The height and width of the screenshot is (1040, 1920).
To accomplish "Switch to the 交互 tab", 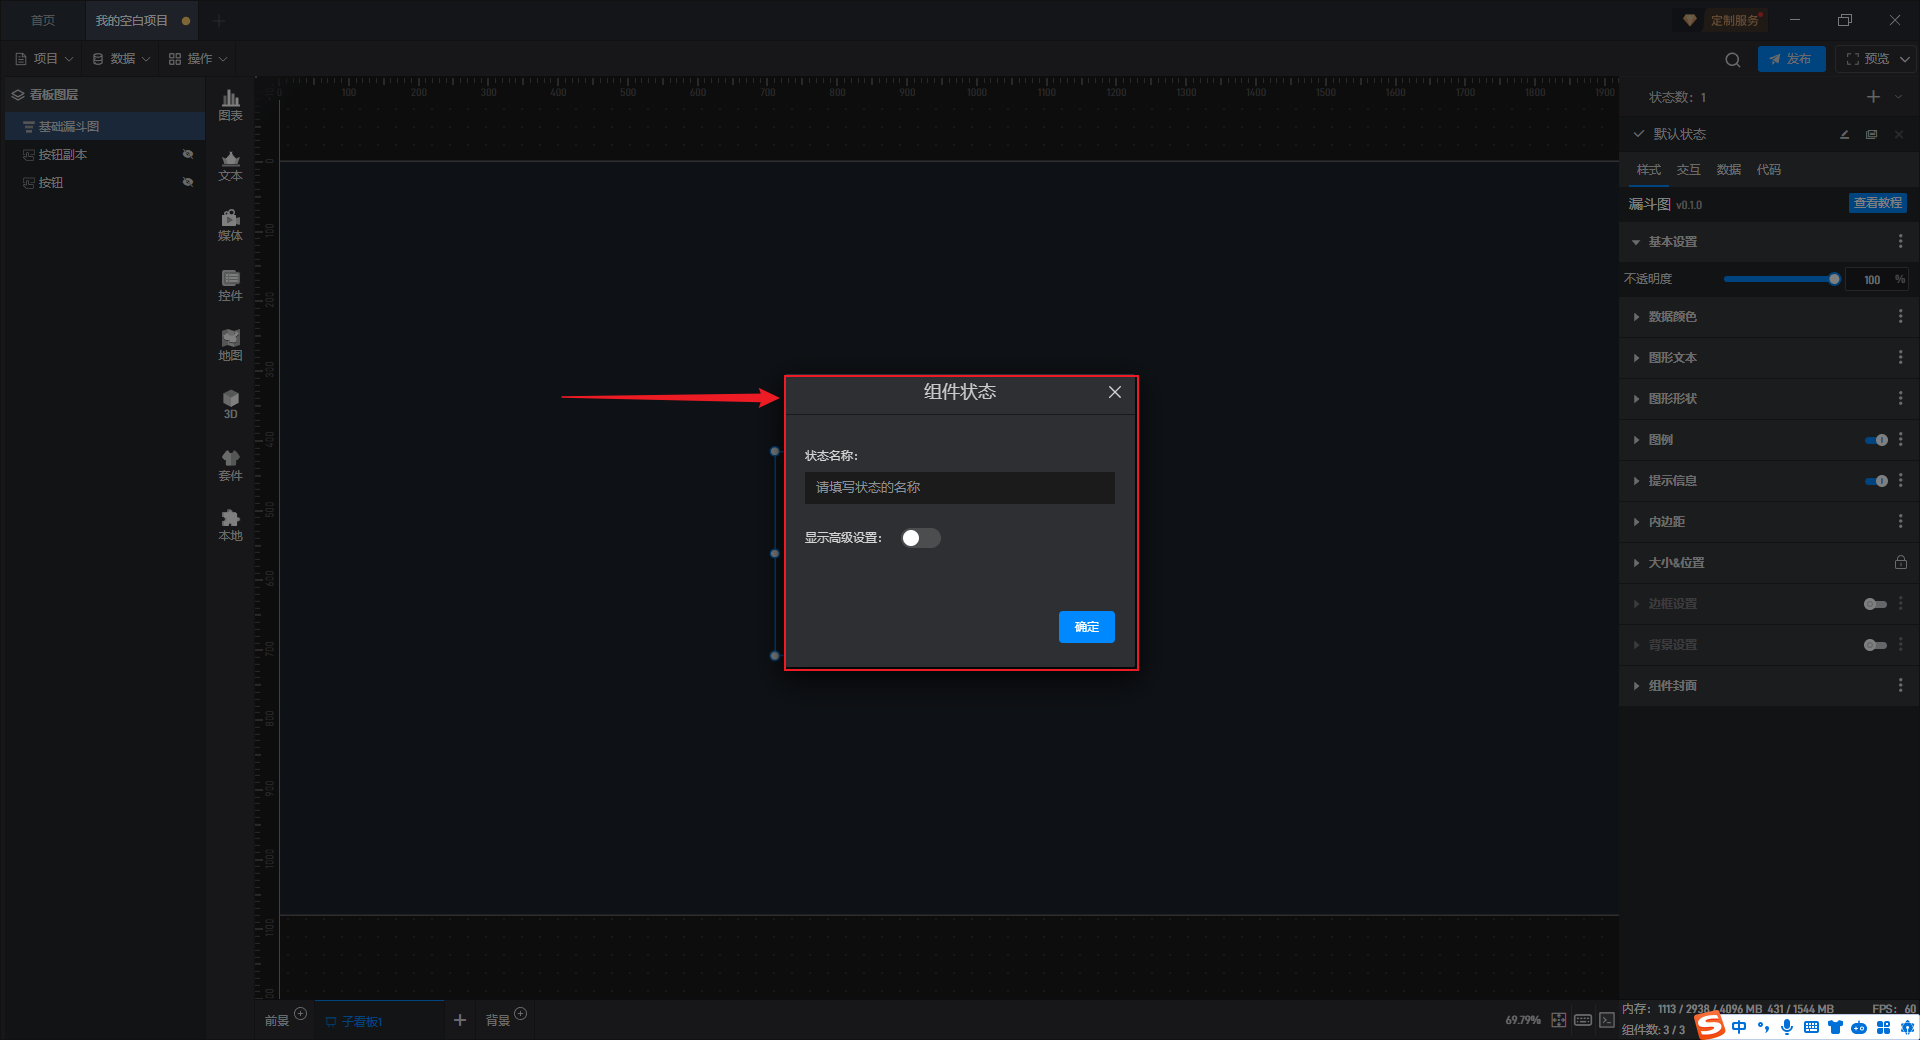I will coord(1689,170).
